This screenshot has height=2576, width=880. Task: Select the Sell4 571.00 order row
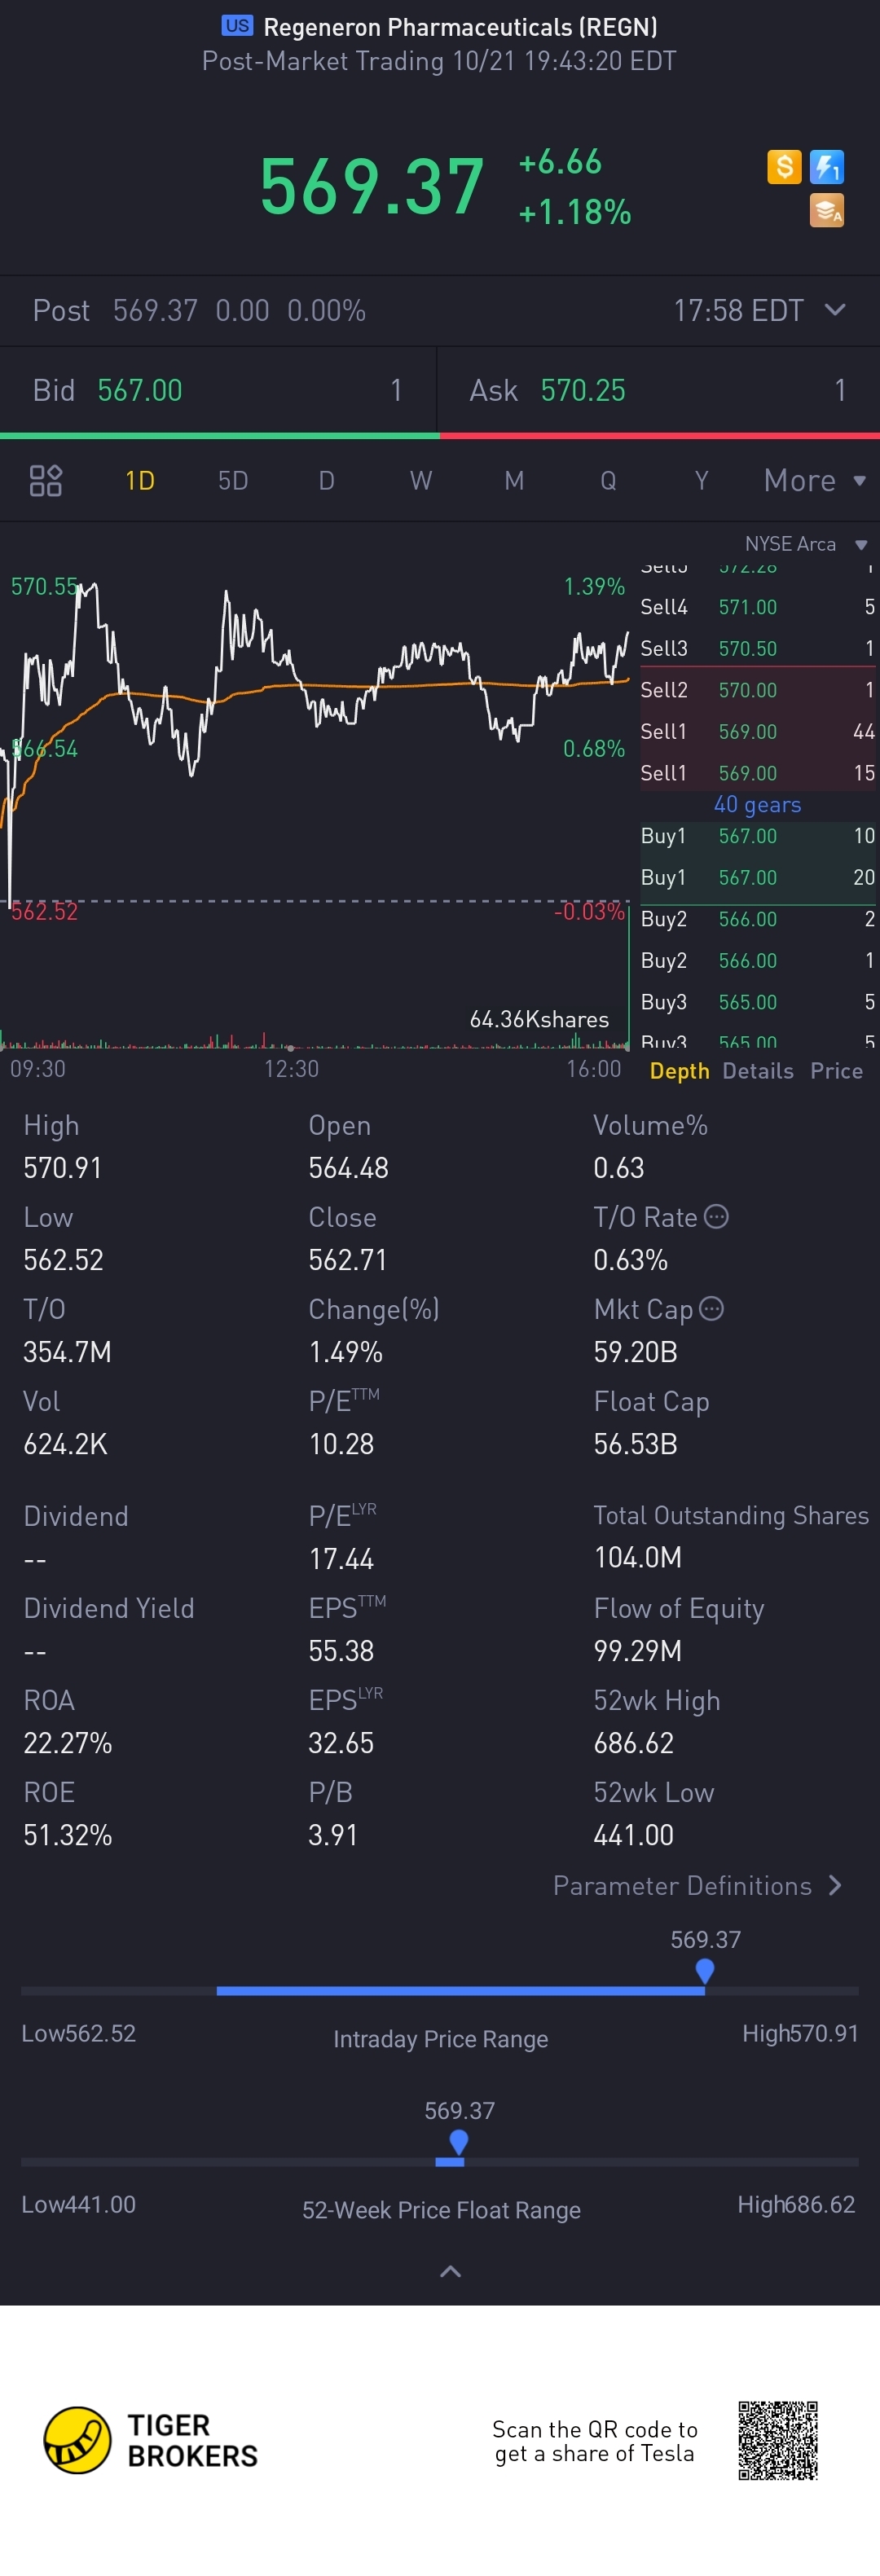click(x=758, y=607)
